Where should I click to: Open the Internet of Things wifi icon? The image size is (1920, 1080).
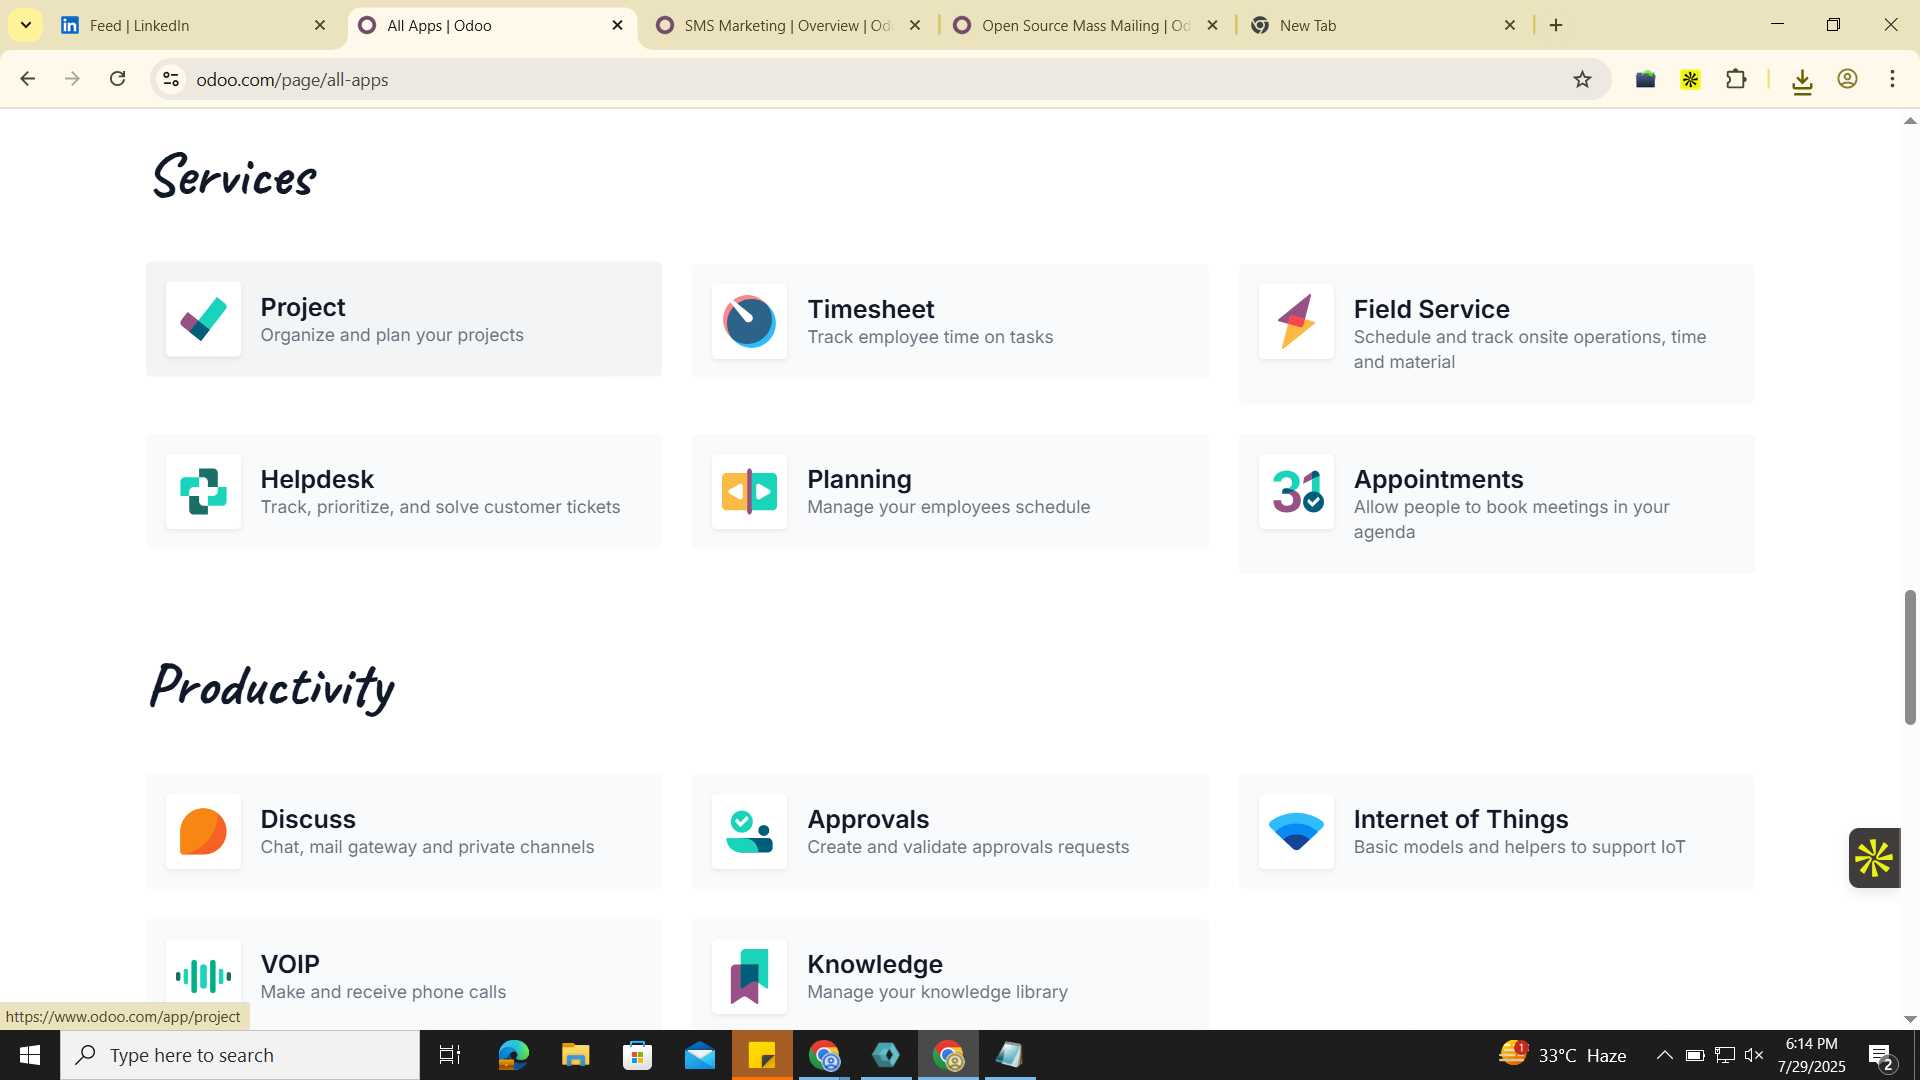tap(1296, 832)
